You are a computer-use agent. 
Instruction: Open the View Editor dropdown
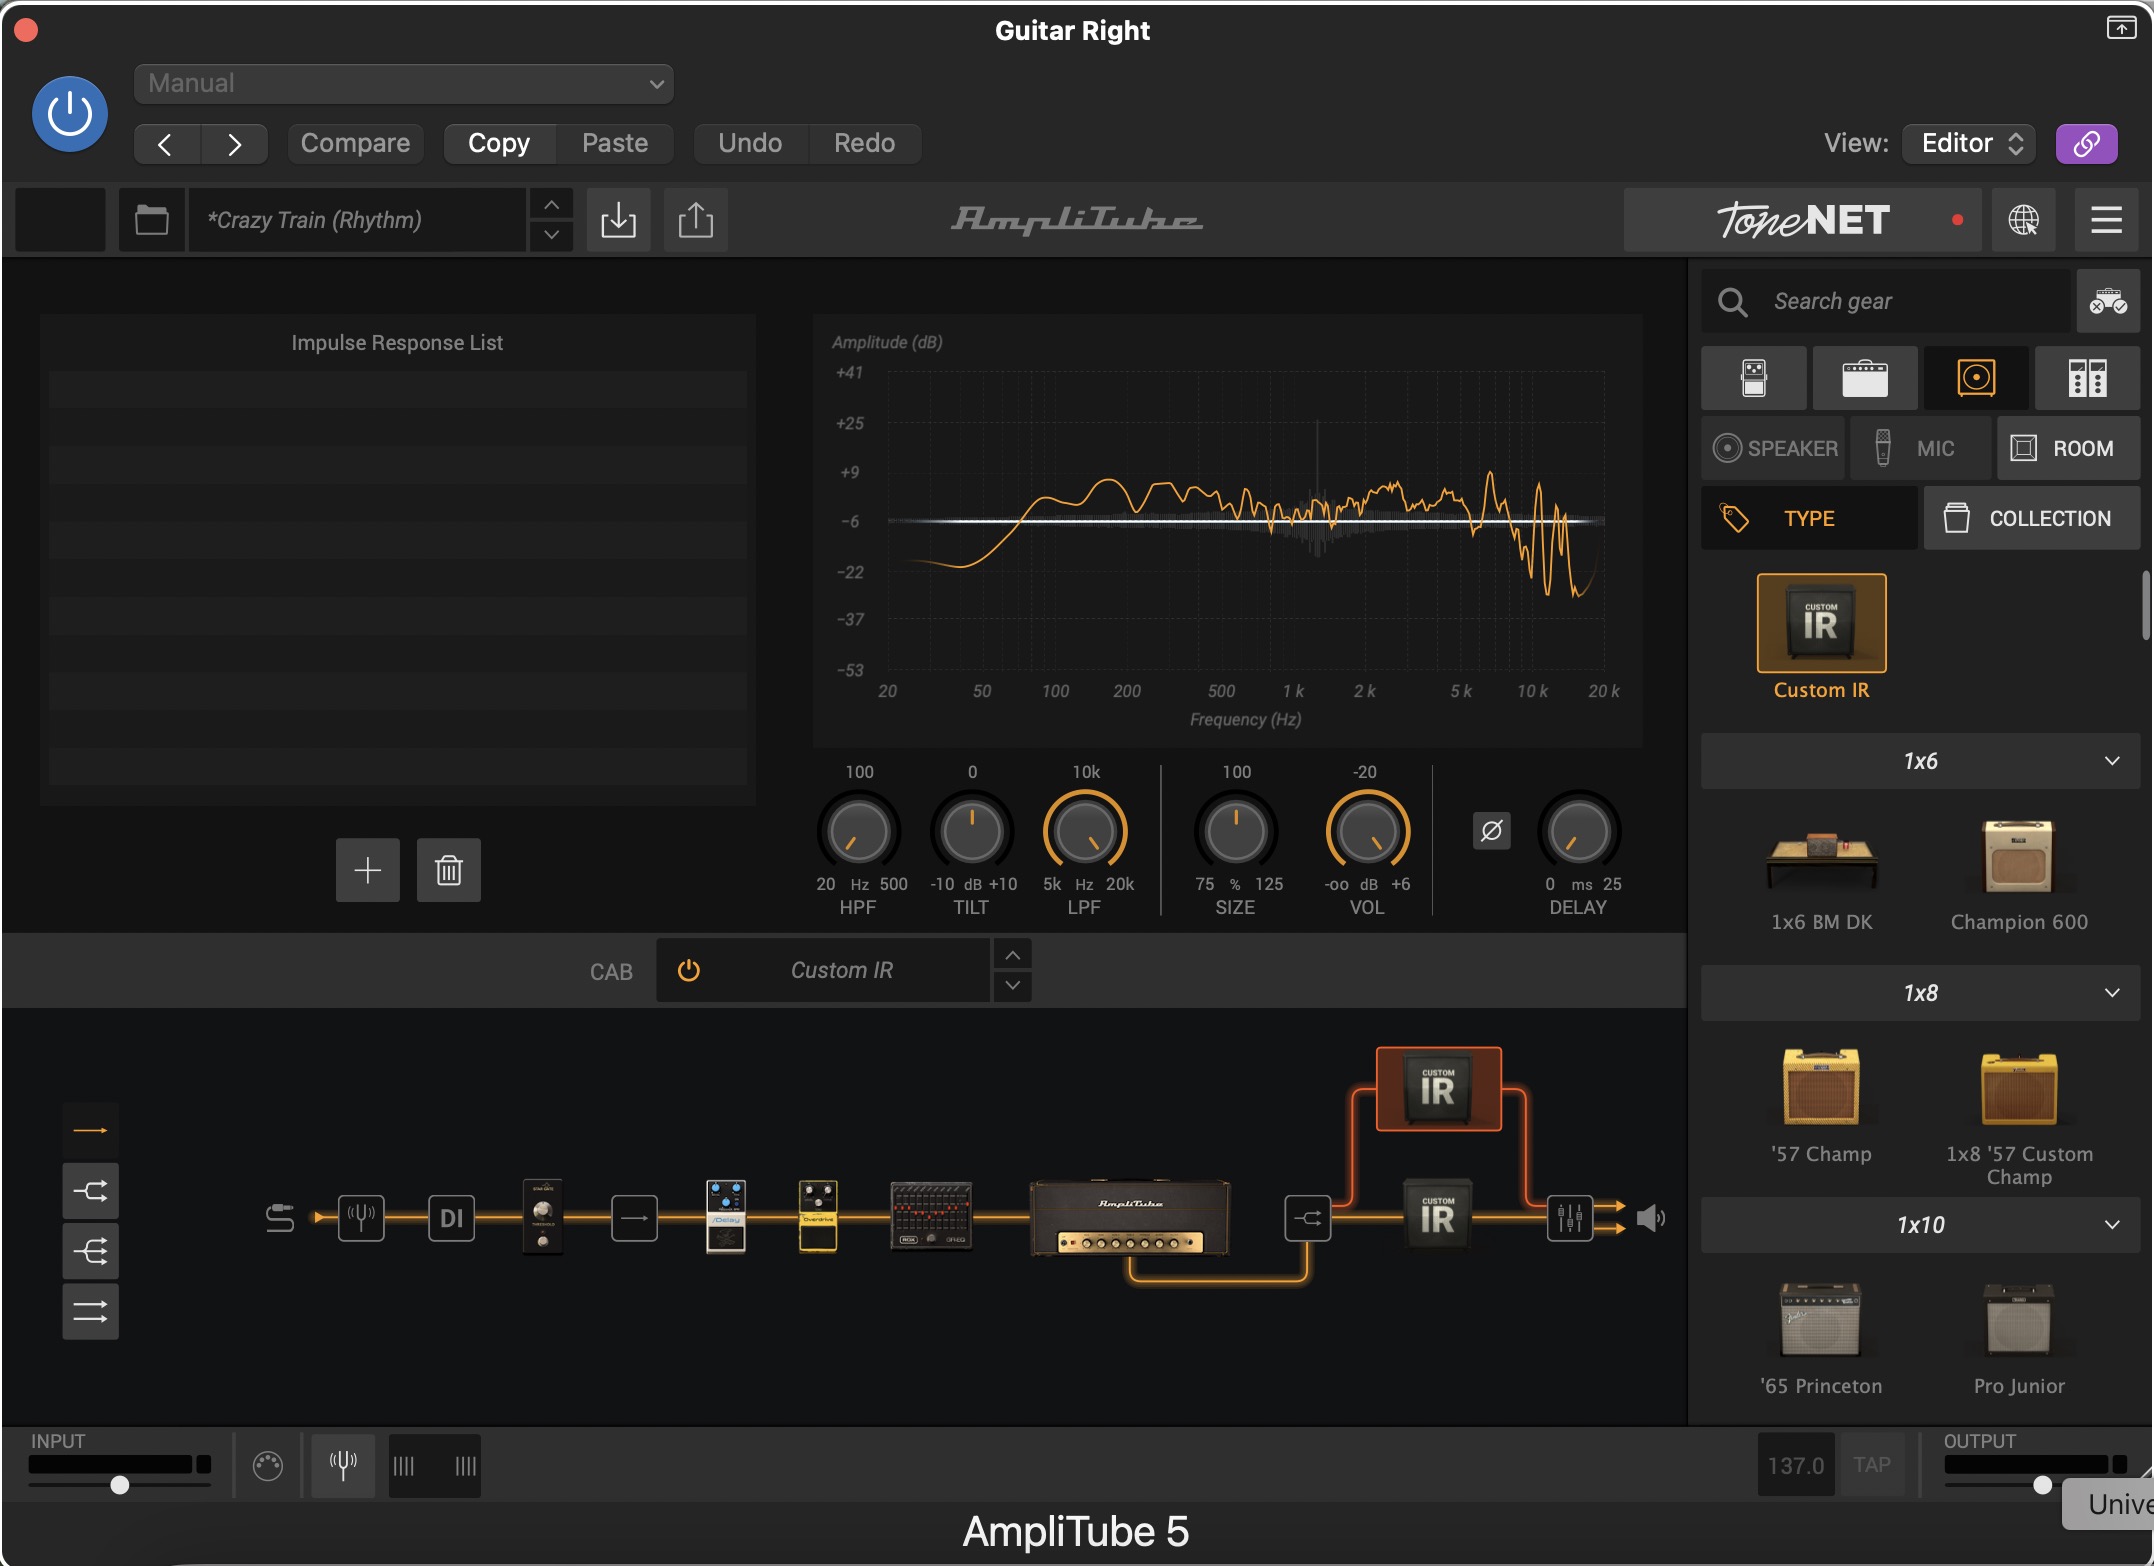click(1968, 143)
